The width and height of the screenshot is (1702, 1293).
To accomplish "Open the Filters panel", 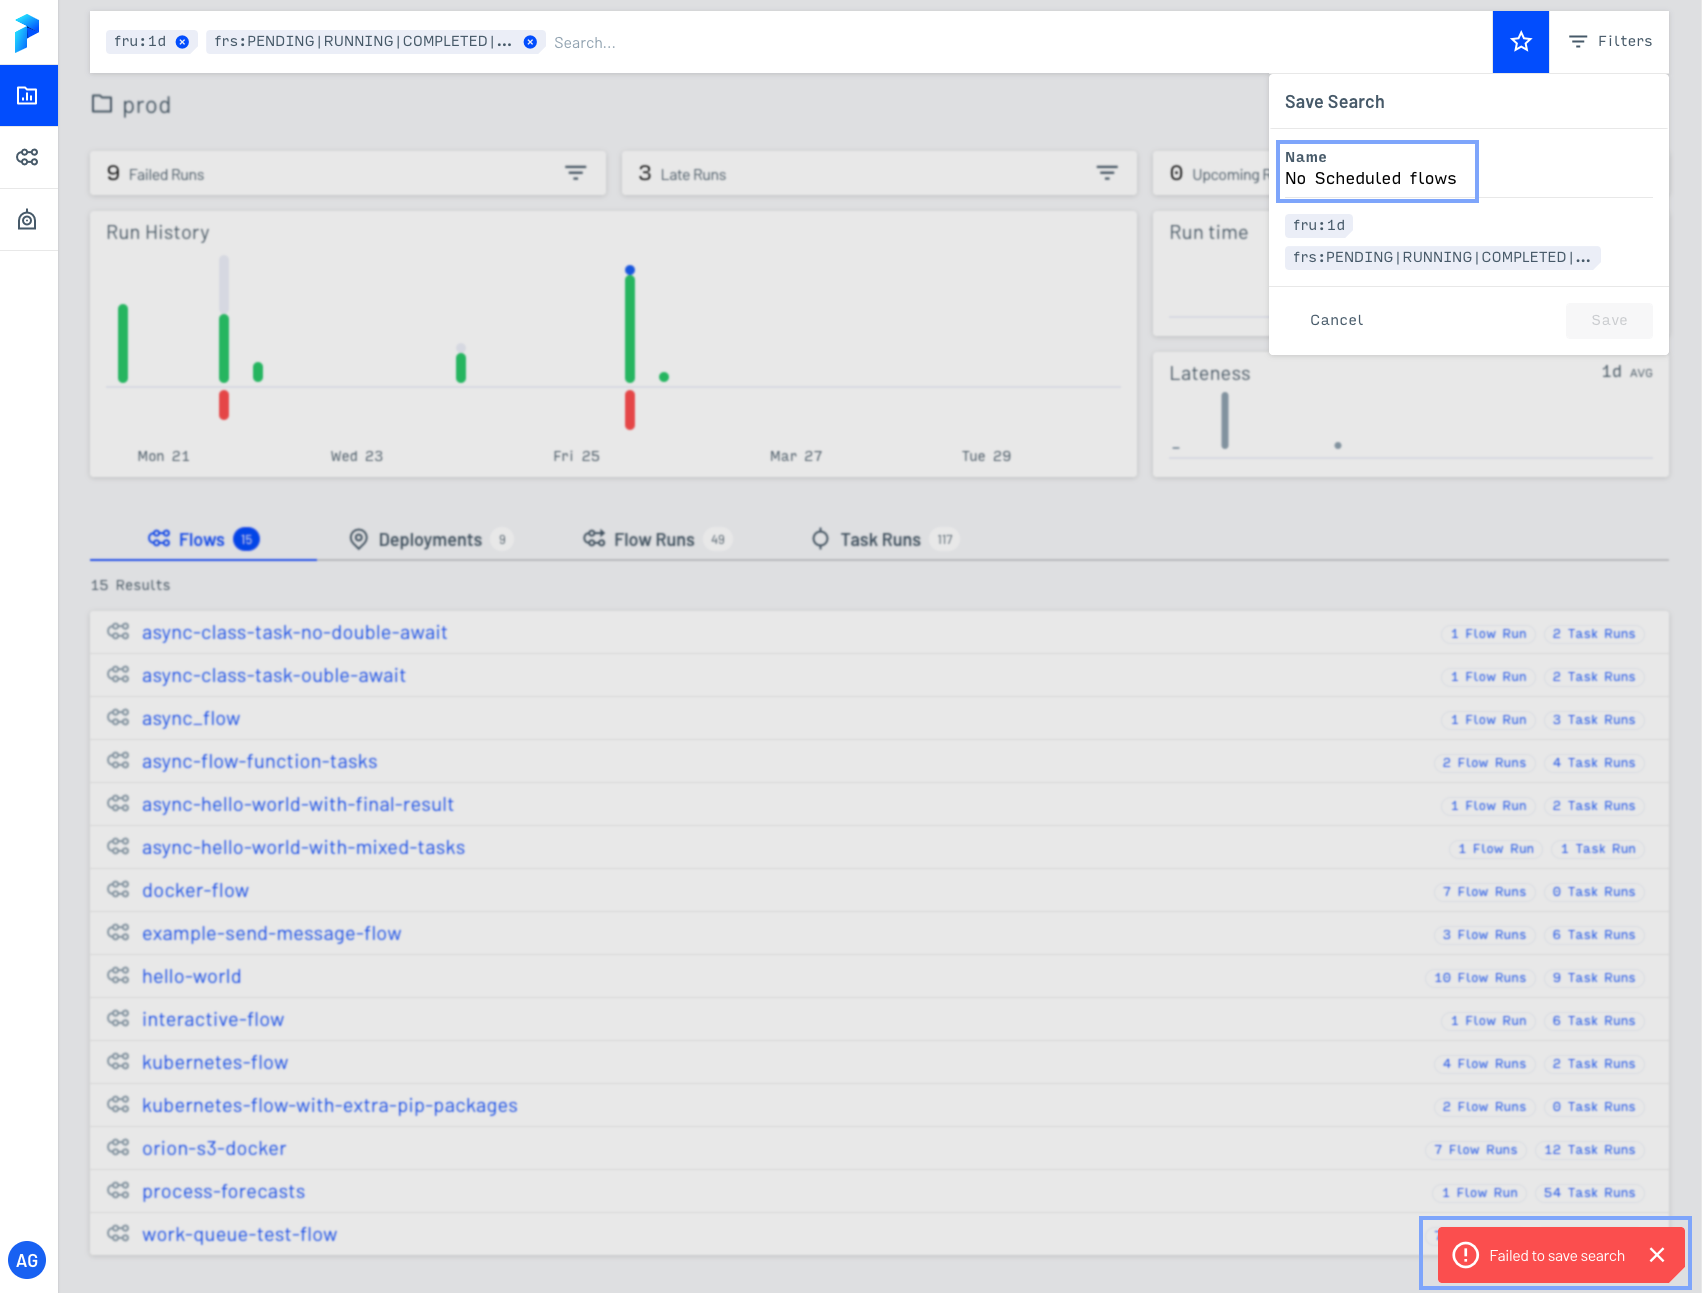I will [1608, 41].
